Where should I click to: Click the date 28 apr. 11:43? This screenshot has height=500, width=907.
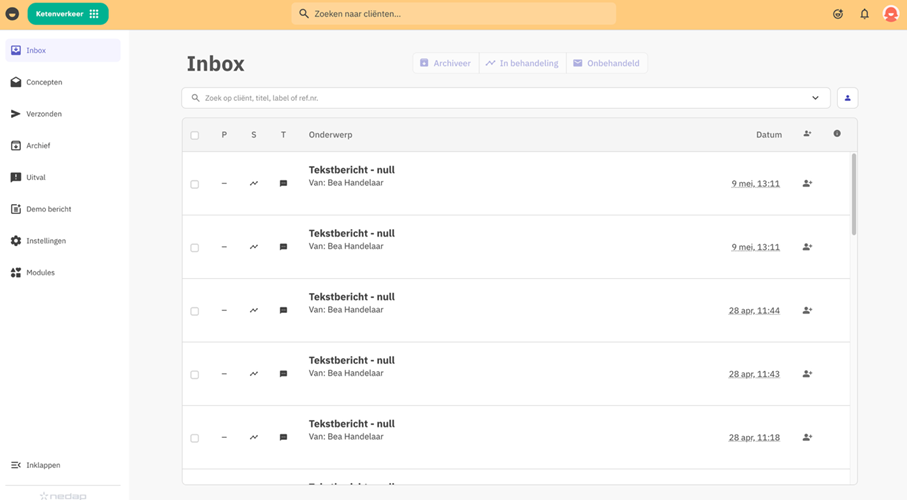tap(754, 374)
